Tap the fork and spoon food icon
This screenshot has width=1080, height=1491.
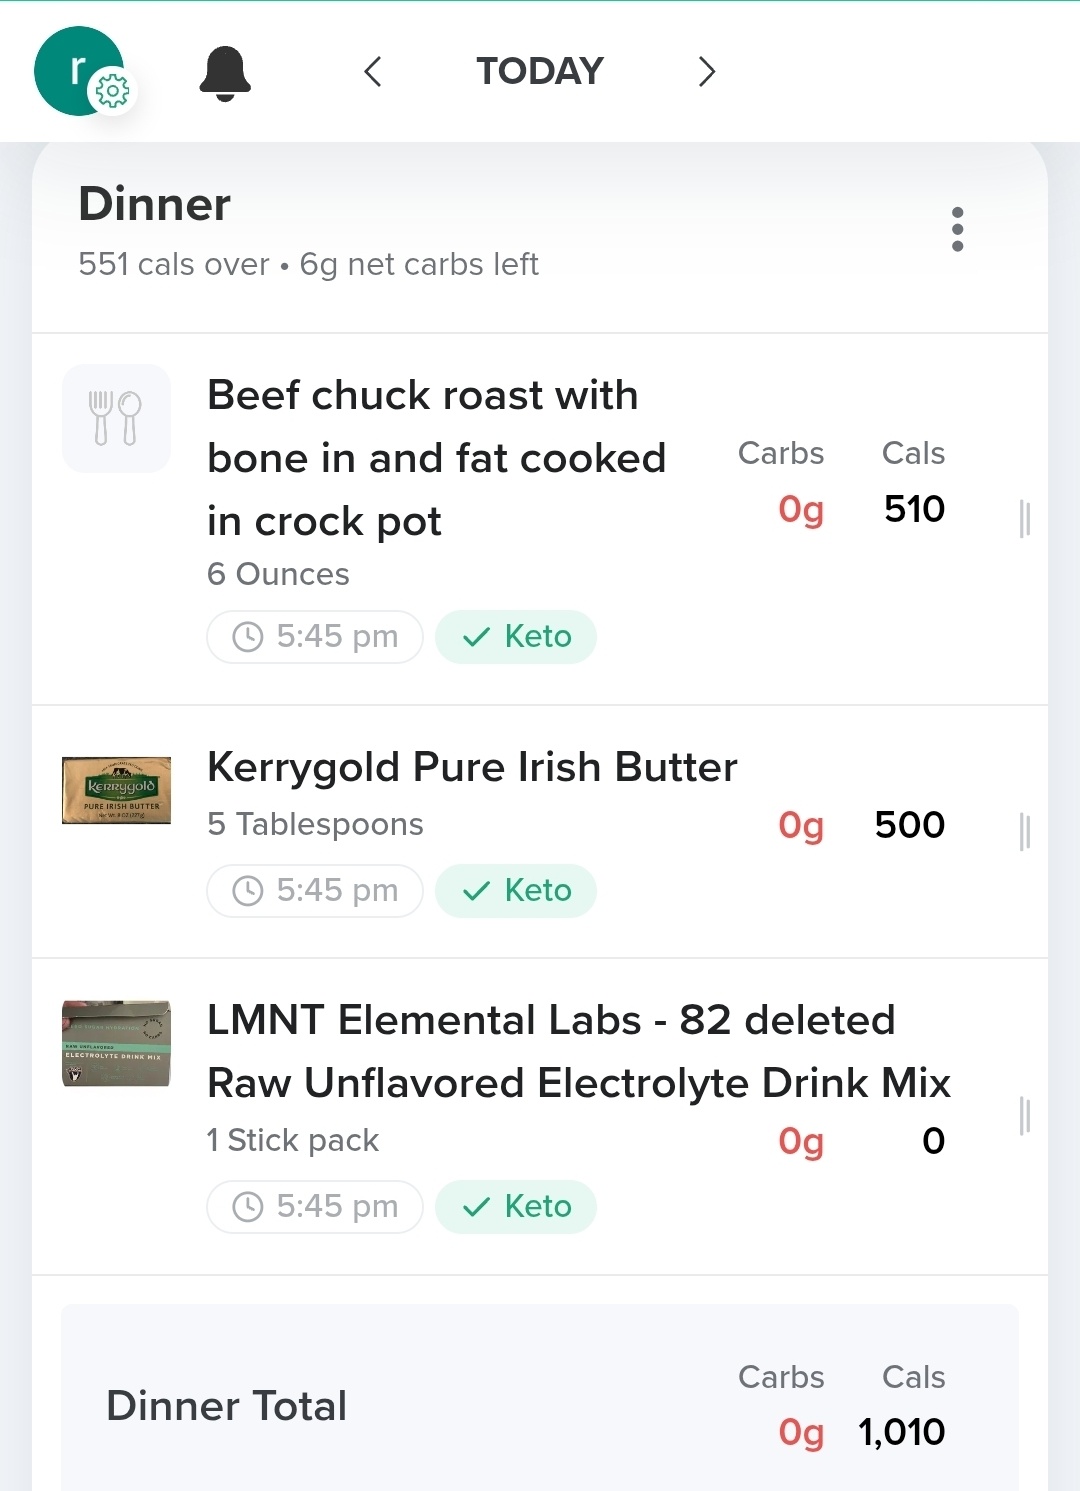pos(116,418)
